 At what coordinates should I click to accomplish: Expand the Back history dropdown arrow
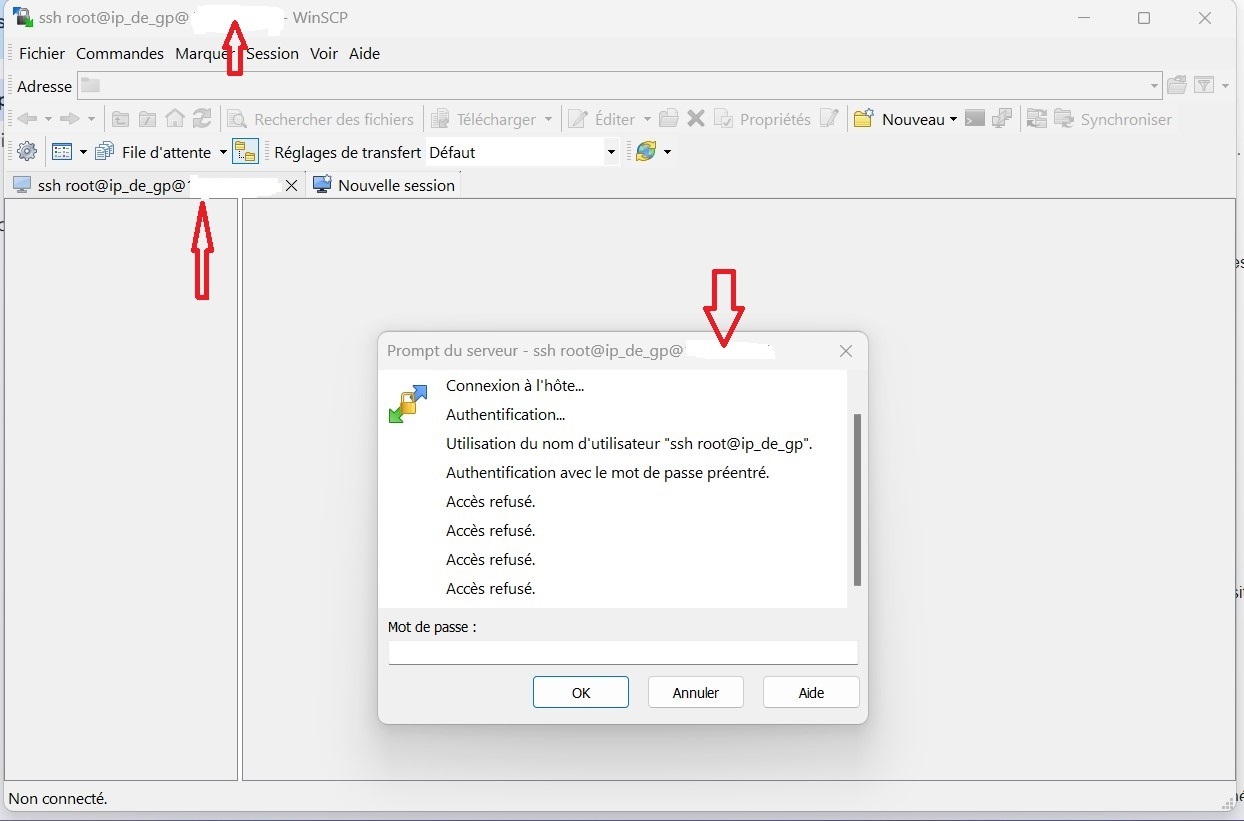(x=48, y=119)
